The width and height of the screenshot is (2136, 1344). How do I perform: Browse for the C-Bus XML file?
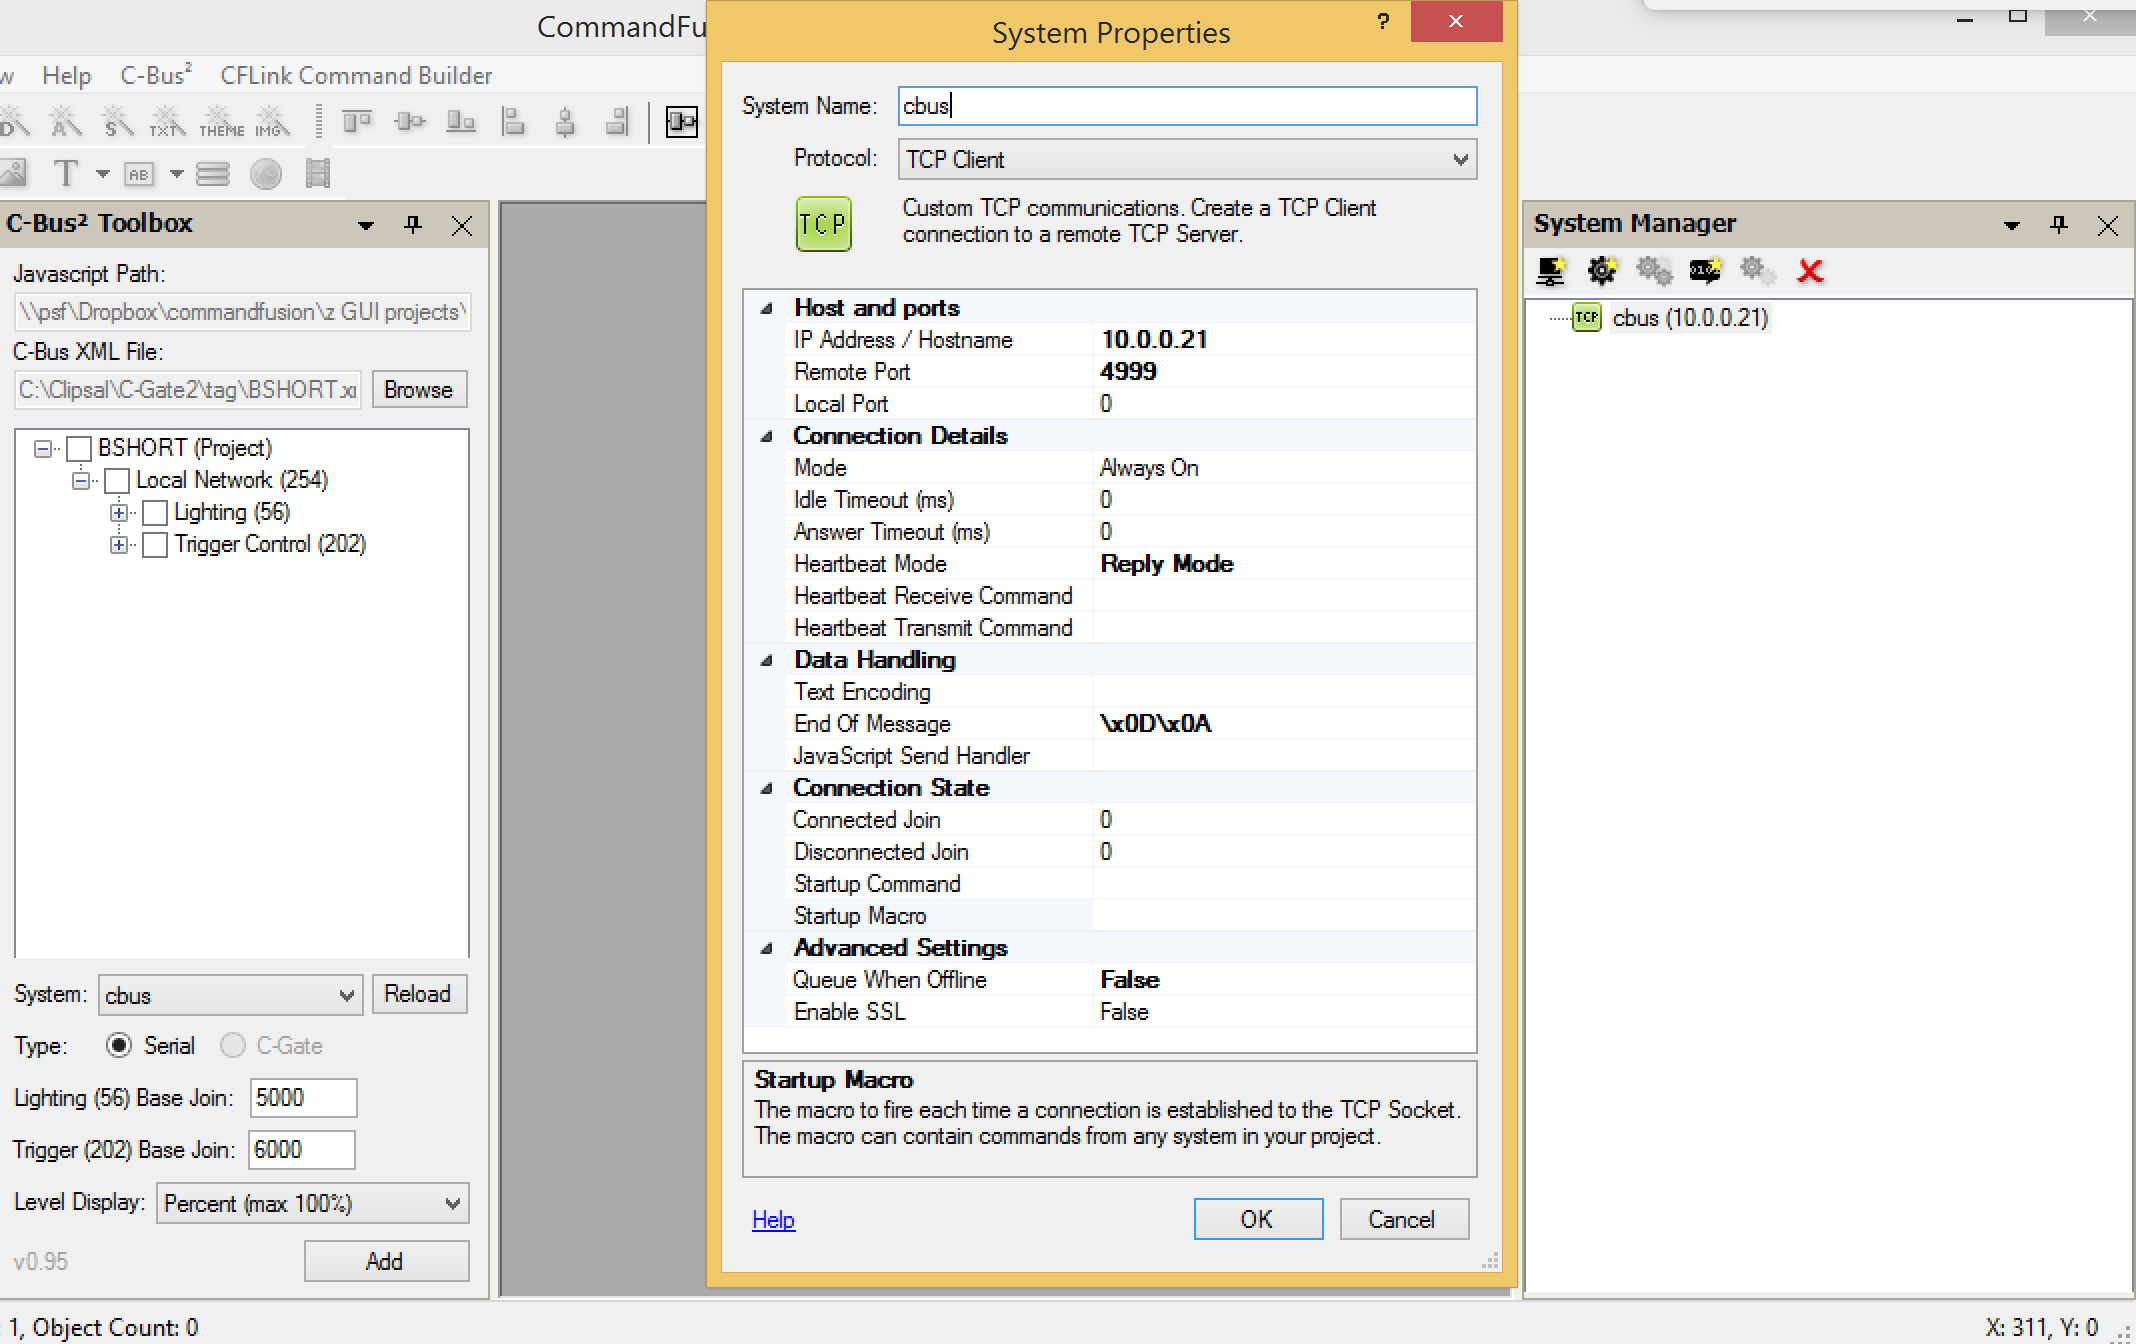pos(418,389)
